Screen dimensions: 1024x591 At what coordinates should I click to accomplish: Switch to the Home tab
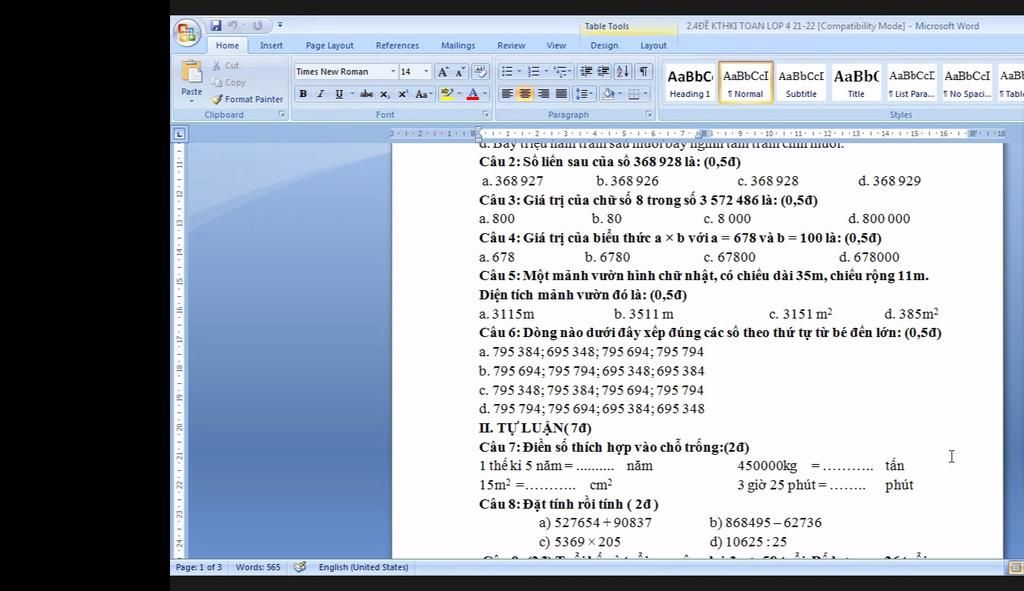[227, 45]
